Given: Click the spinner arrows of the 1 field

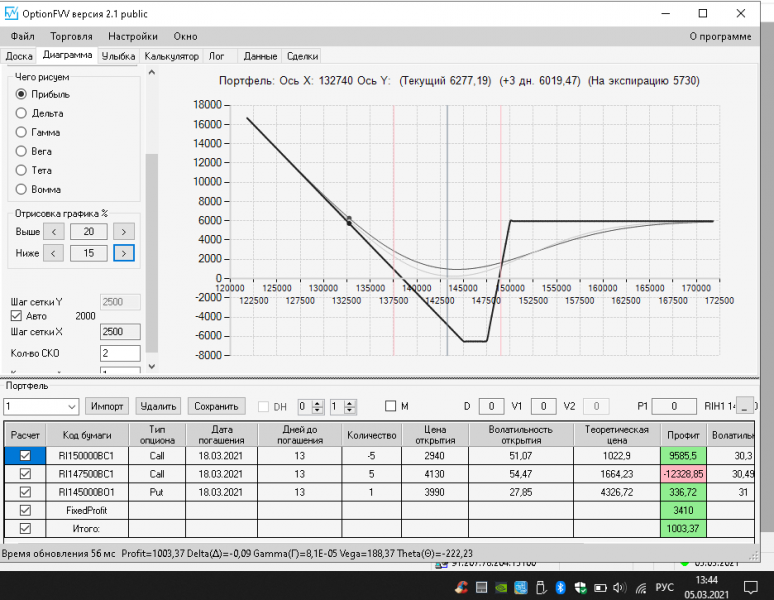Looking at the screenshot, I should point(350,407).
